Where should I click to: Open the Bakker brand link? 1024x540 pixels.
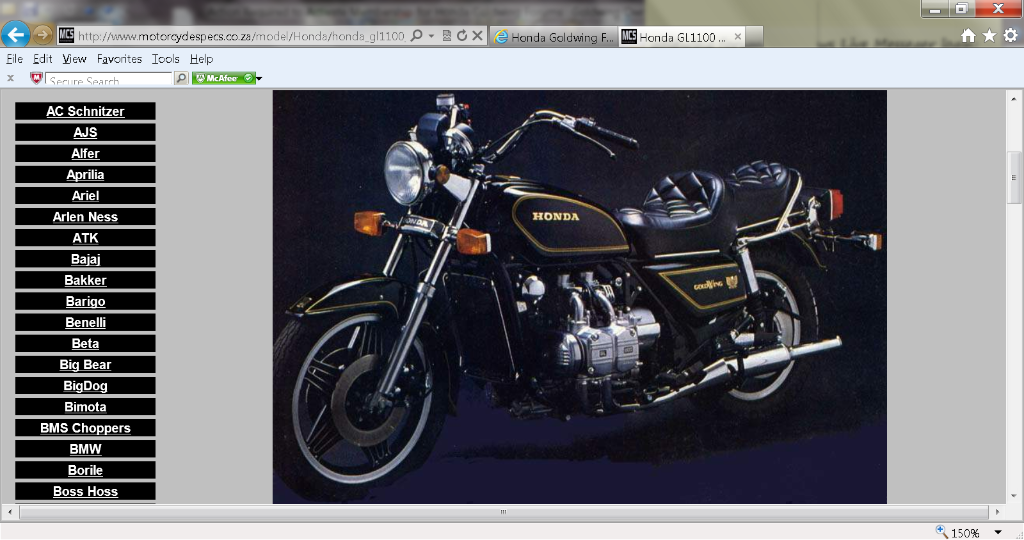(86, 280)
